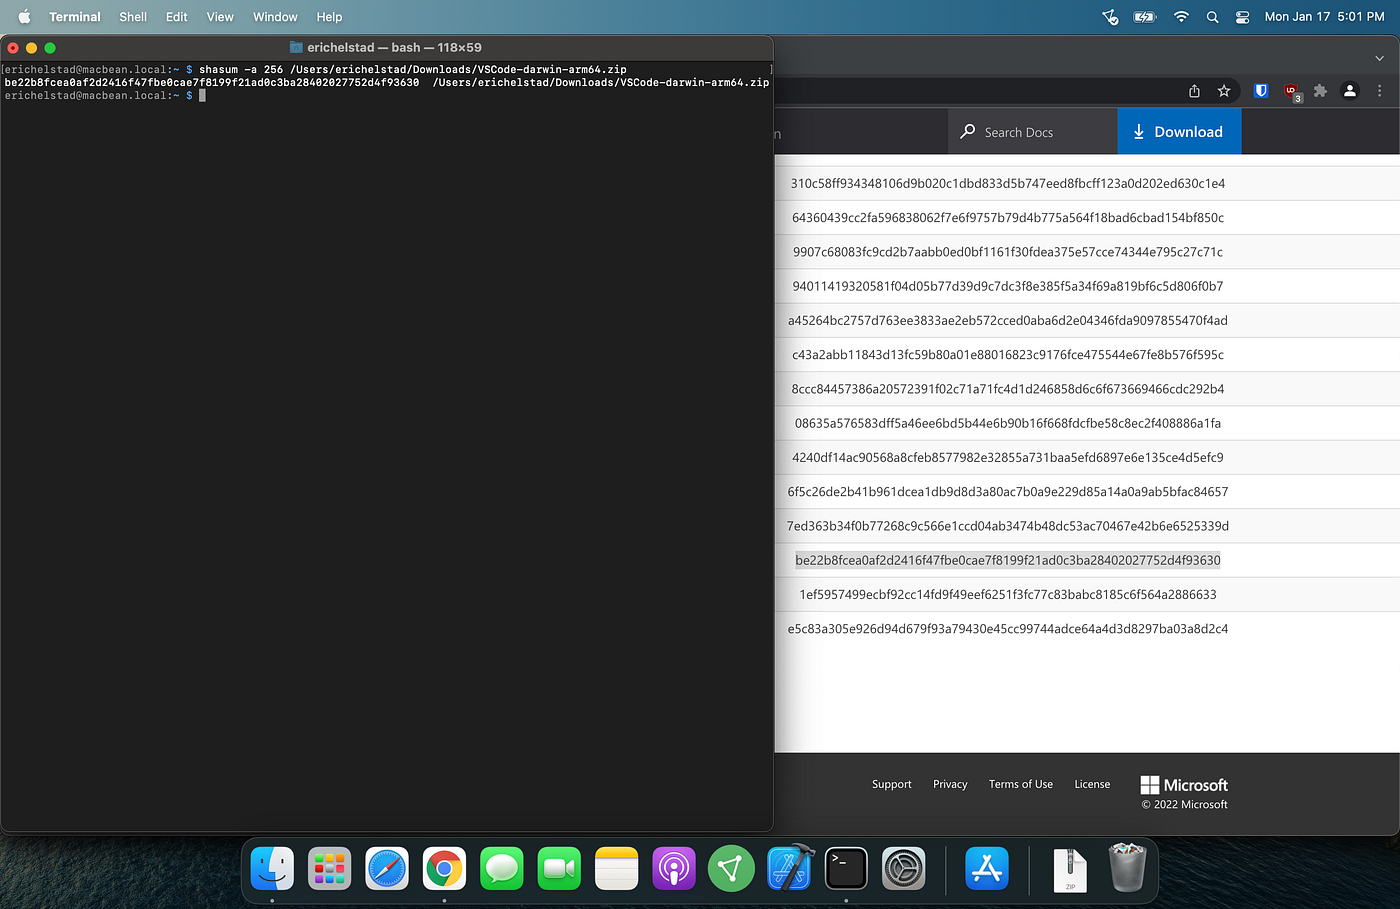Select the highlighted be22b8 checksum row

(1007, 560)
